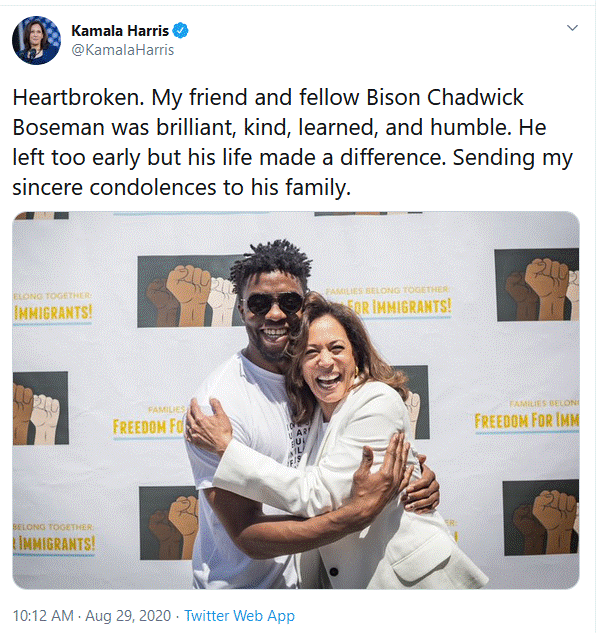Click the blue verified badge checkmark

(180, 31)
